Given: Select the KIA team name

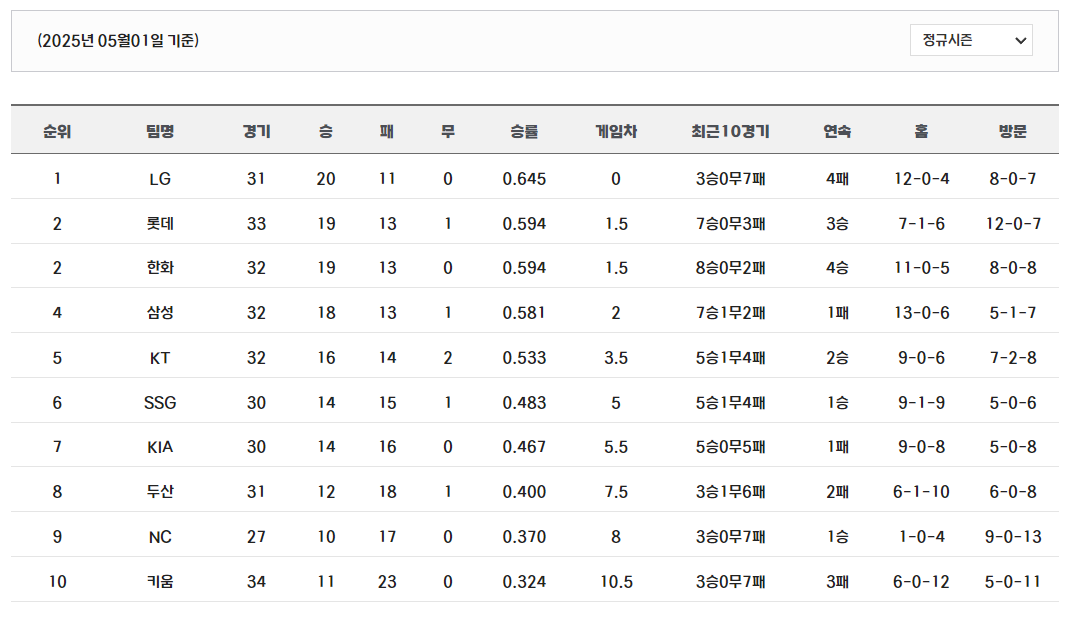Looking at the screenshot, I should (160, 447).
